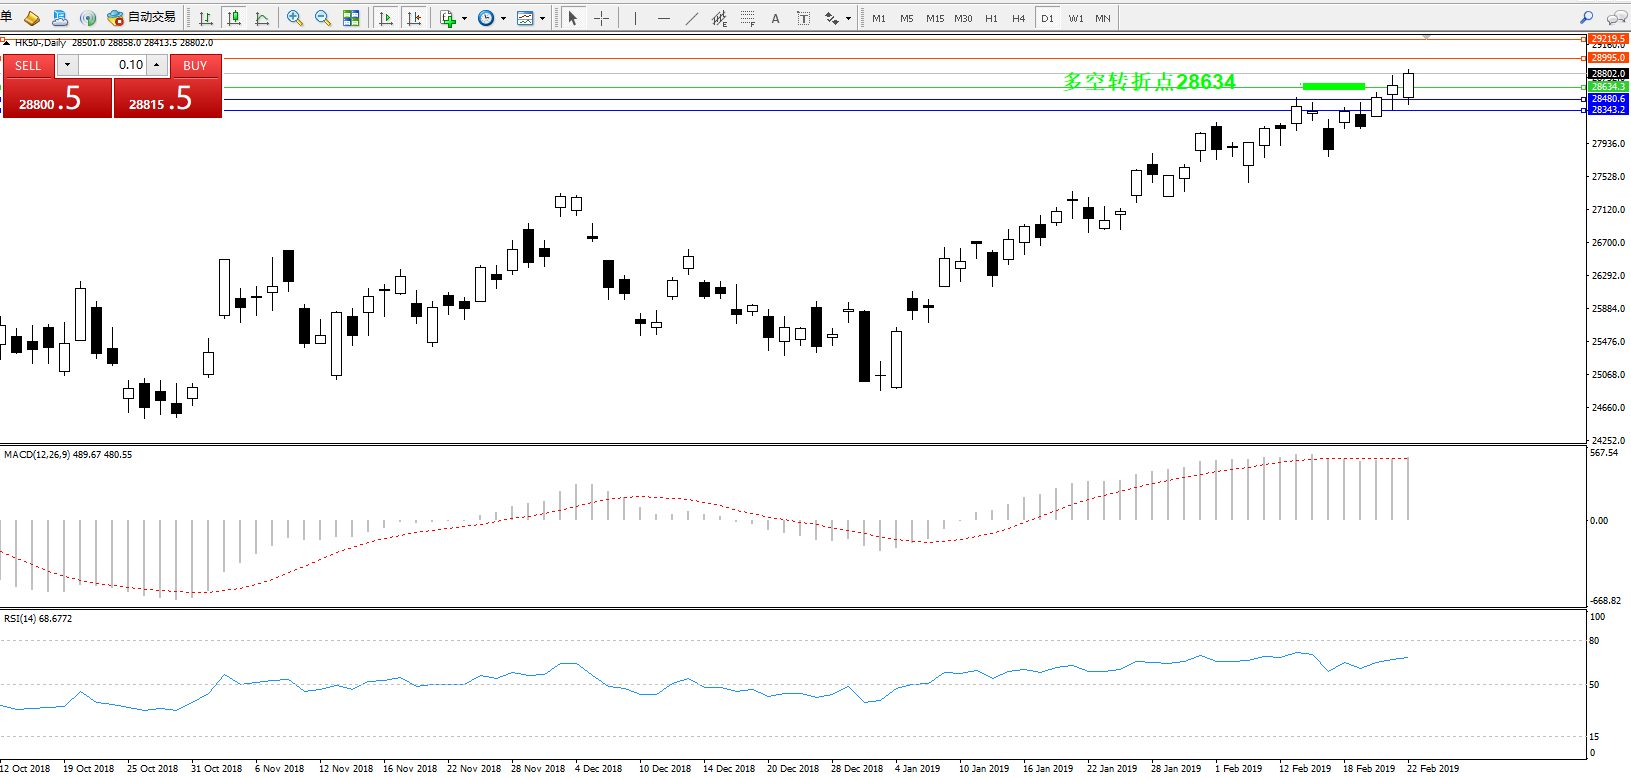Screen dimensions: 1631x779
Task: Switch to H4 timeframe
Action: coord(1018,18)
